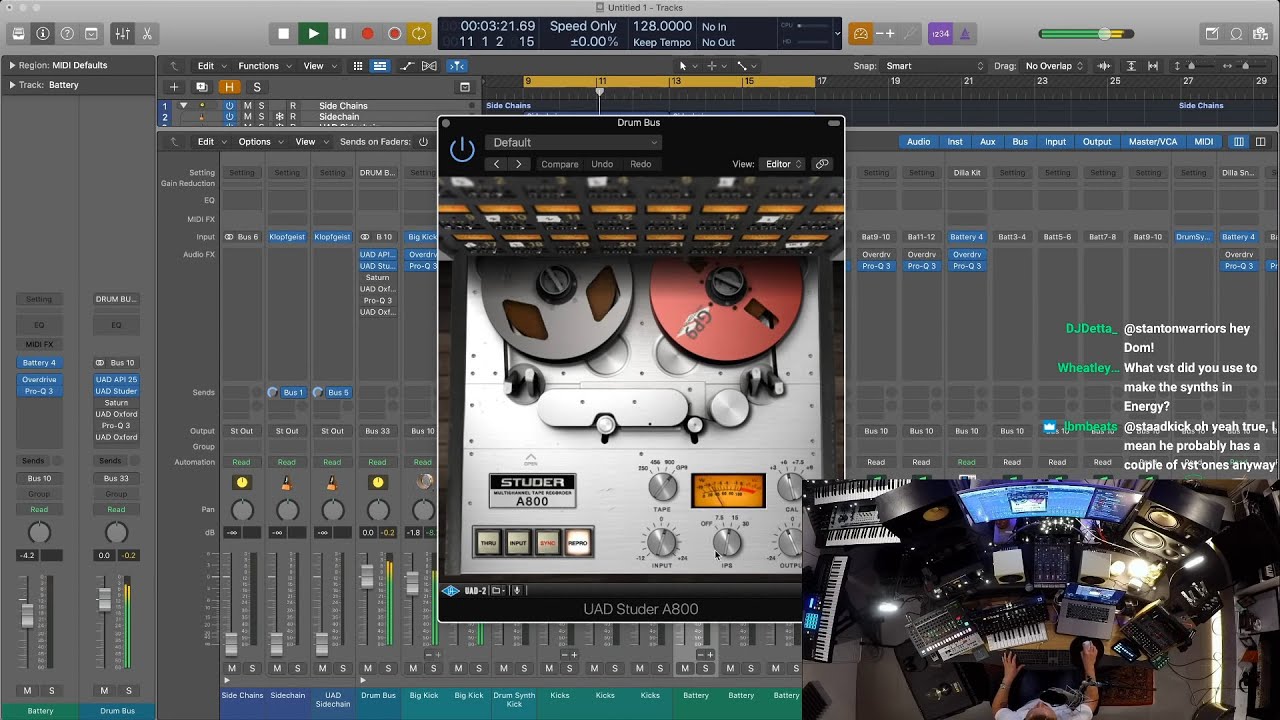Toggle the global Solo S button
The width and height of the screenshot is (1280, 720).
click(x=256, y=87)
